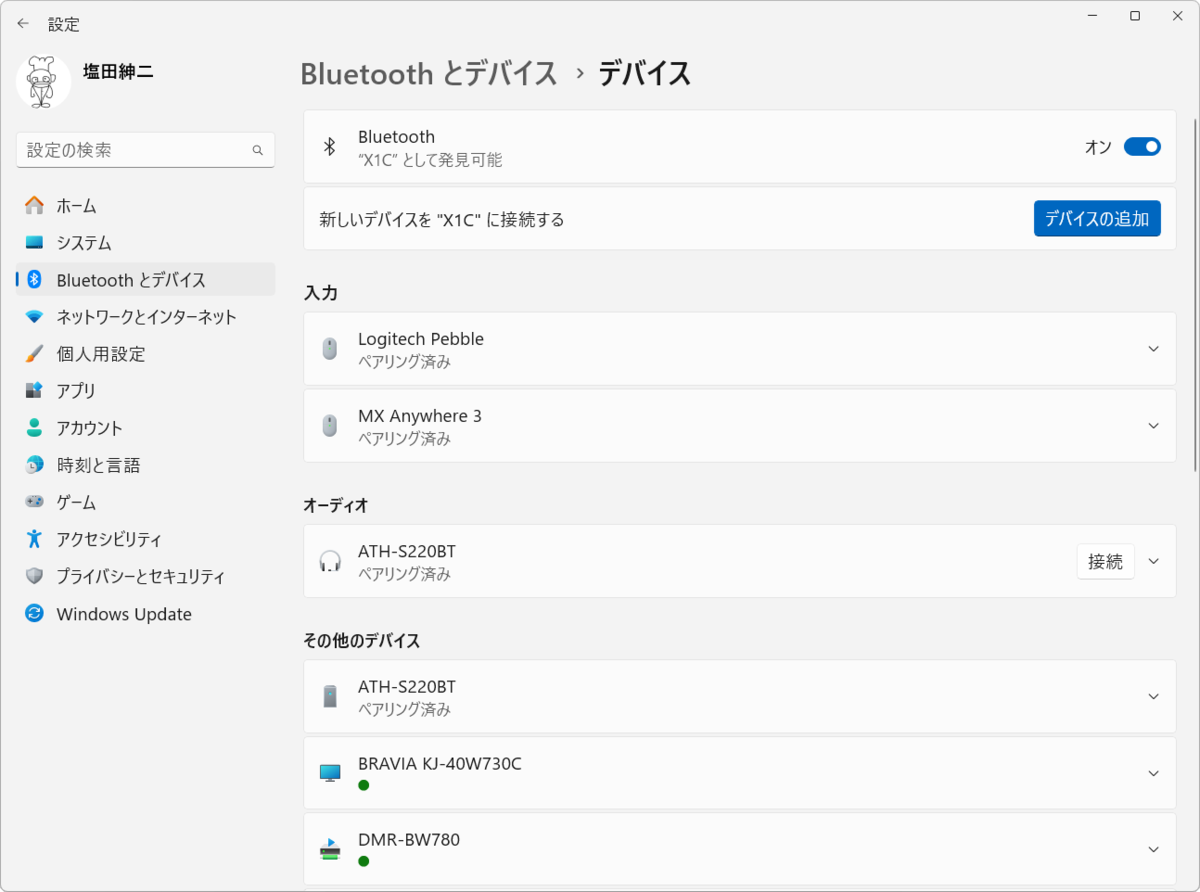Select アクセシビリティ in the sidebar
This screenshot has width=1200, height=892.
(34, 539)
